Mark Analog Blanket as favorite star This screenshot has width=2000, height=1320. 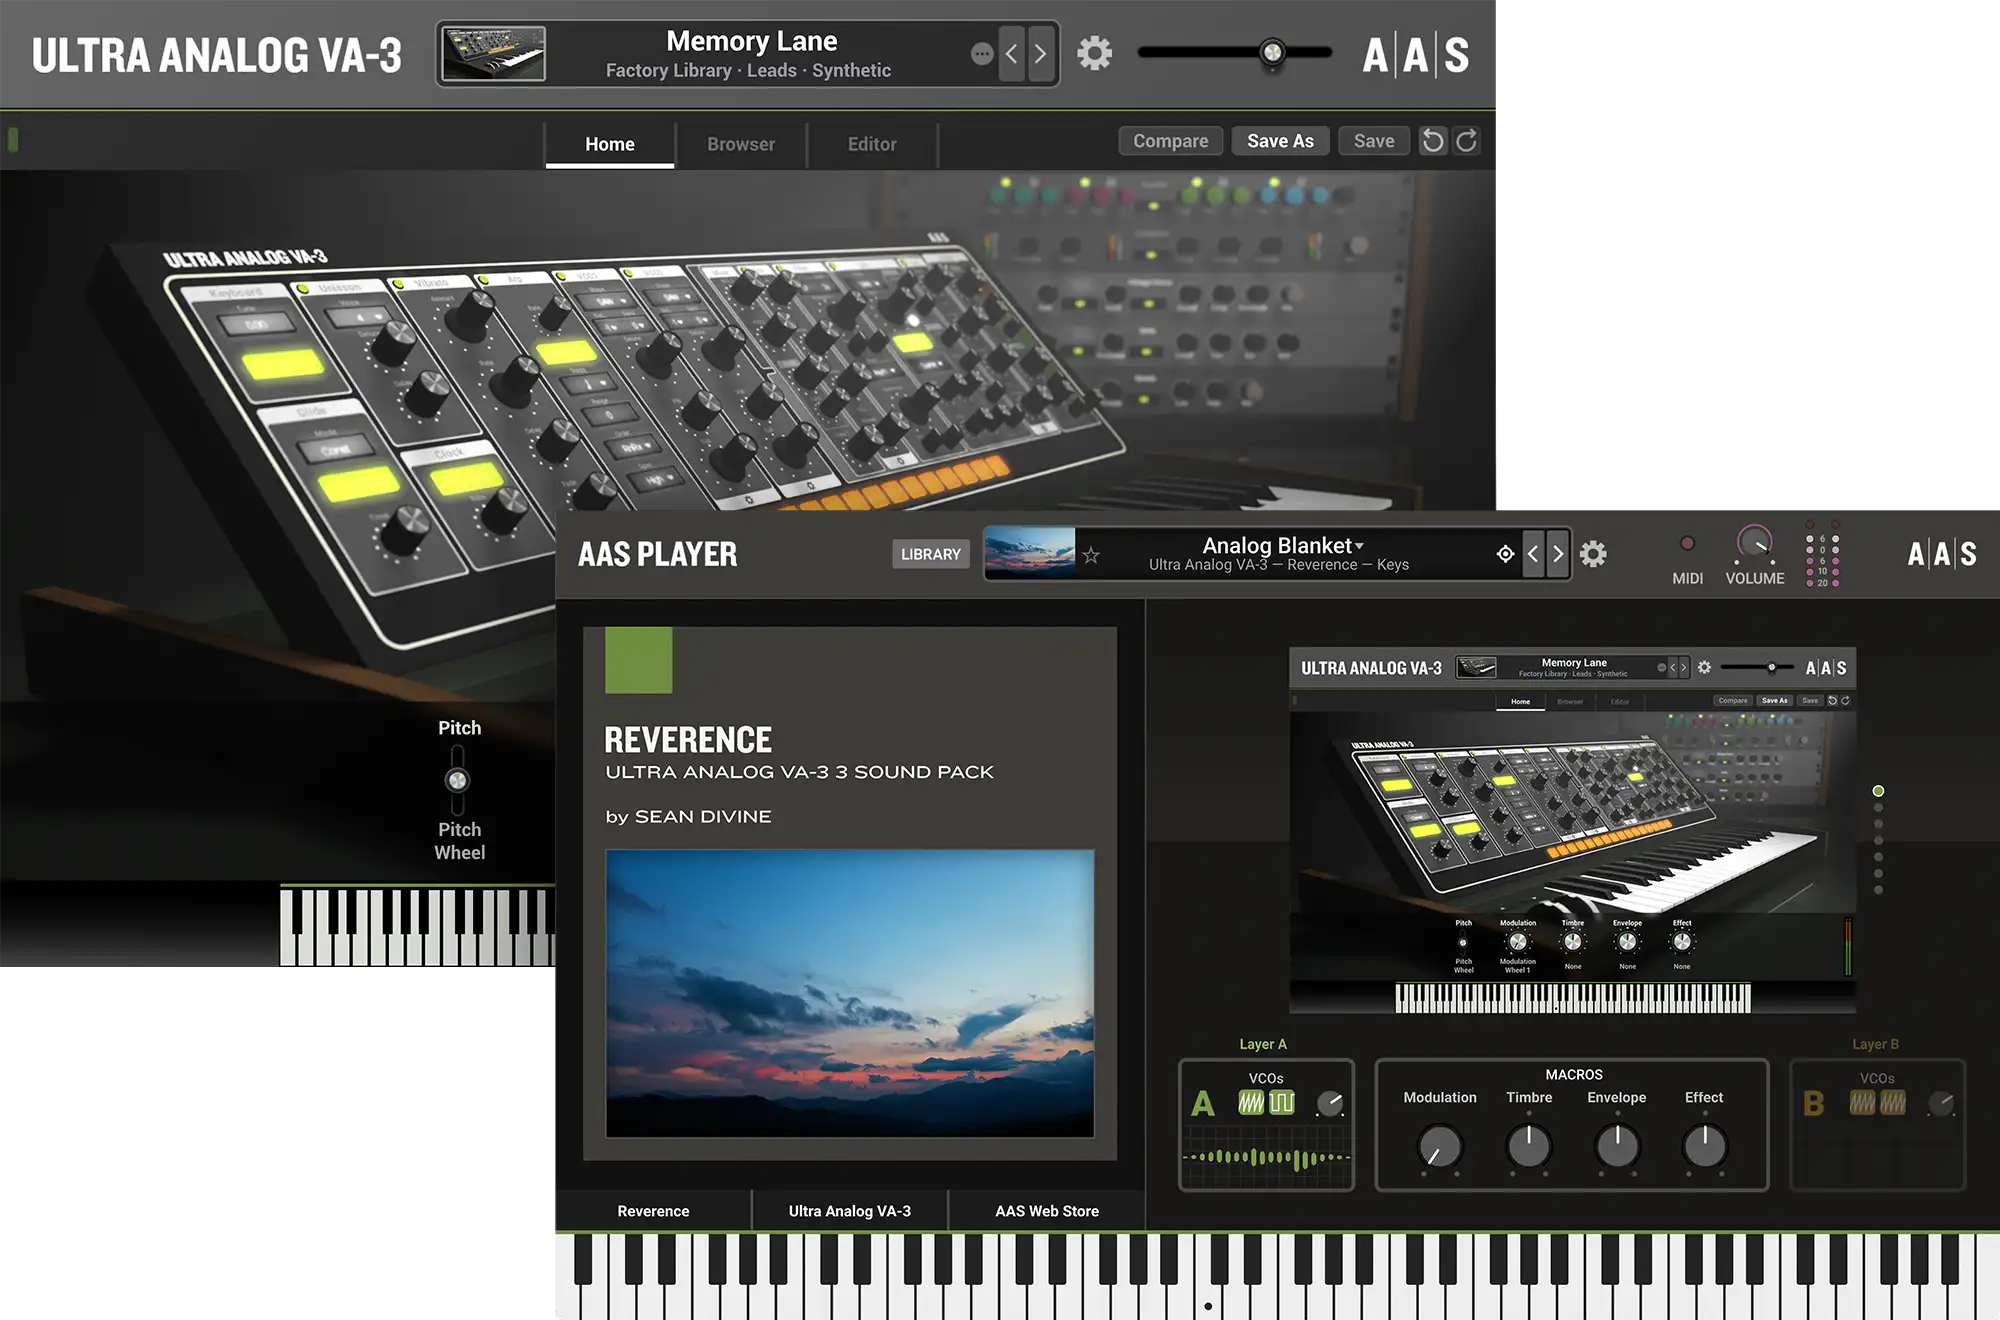tap(1091, 555)
